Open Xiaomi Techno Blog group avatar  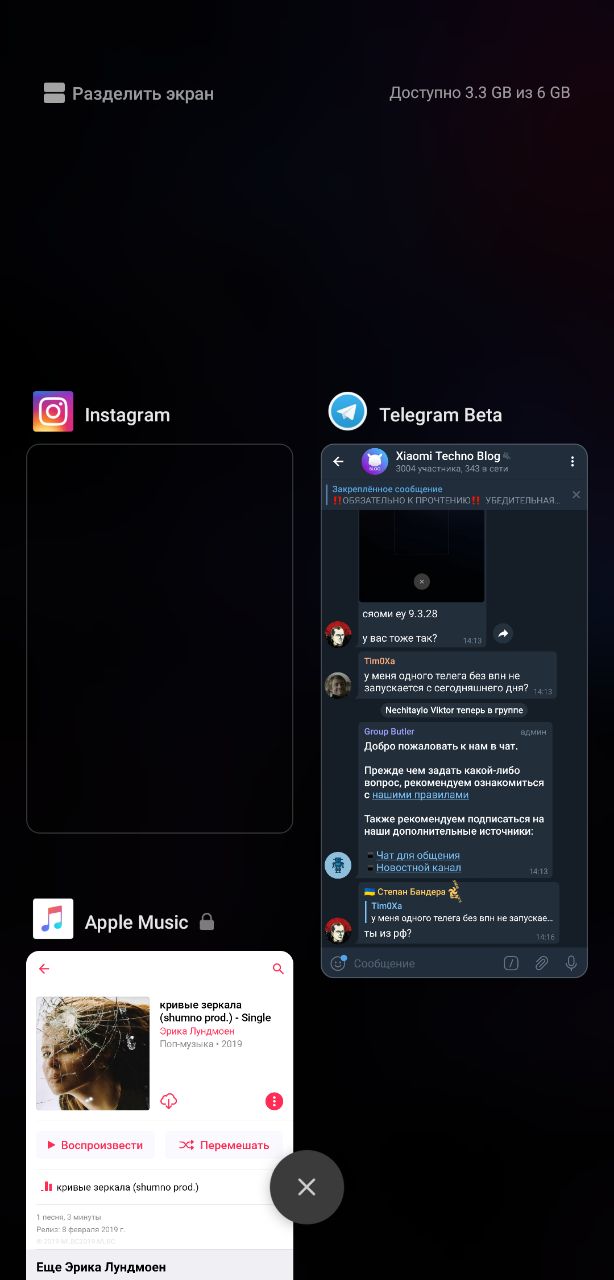point(375,461)
